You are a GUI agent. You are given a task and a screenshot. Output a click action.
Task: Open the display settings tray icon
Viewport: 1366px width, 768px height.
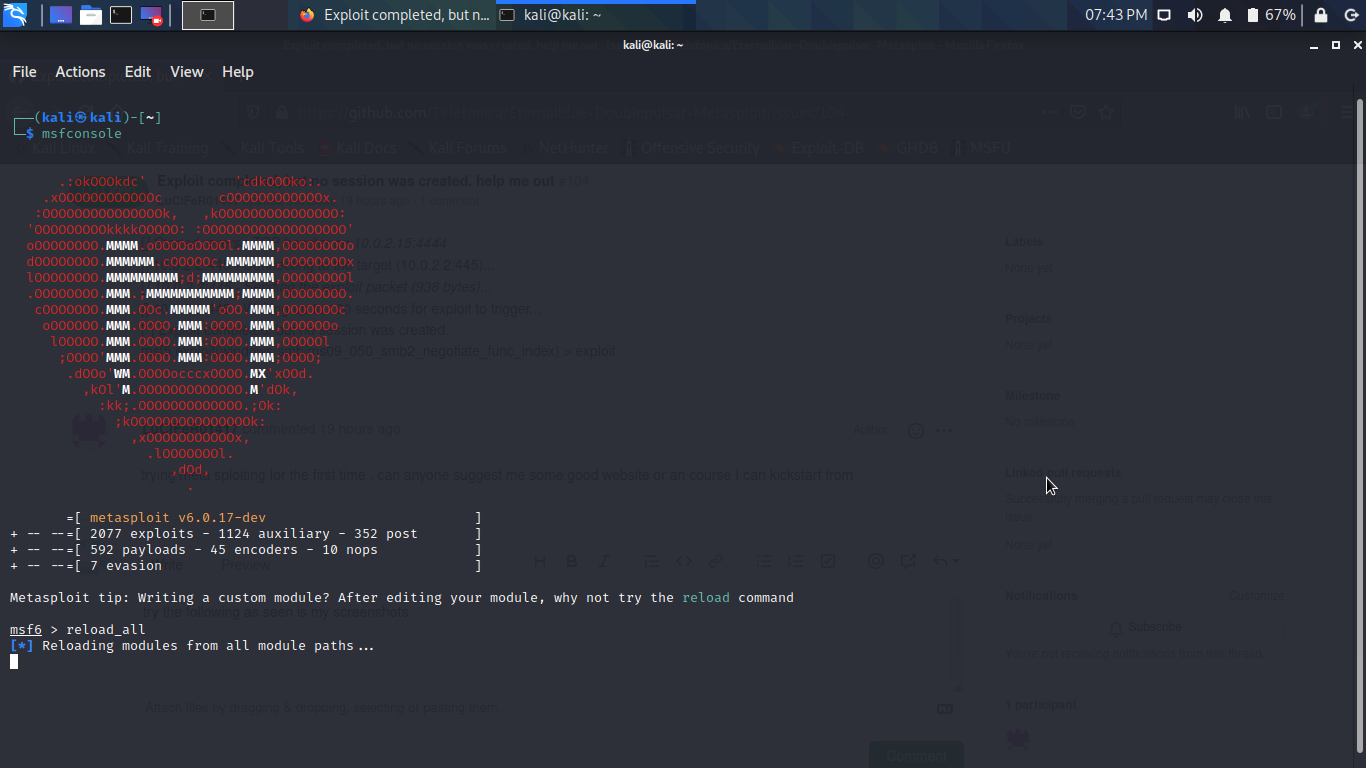pos(1164,15)
